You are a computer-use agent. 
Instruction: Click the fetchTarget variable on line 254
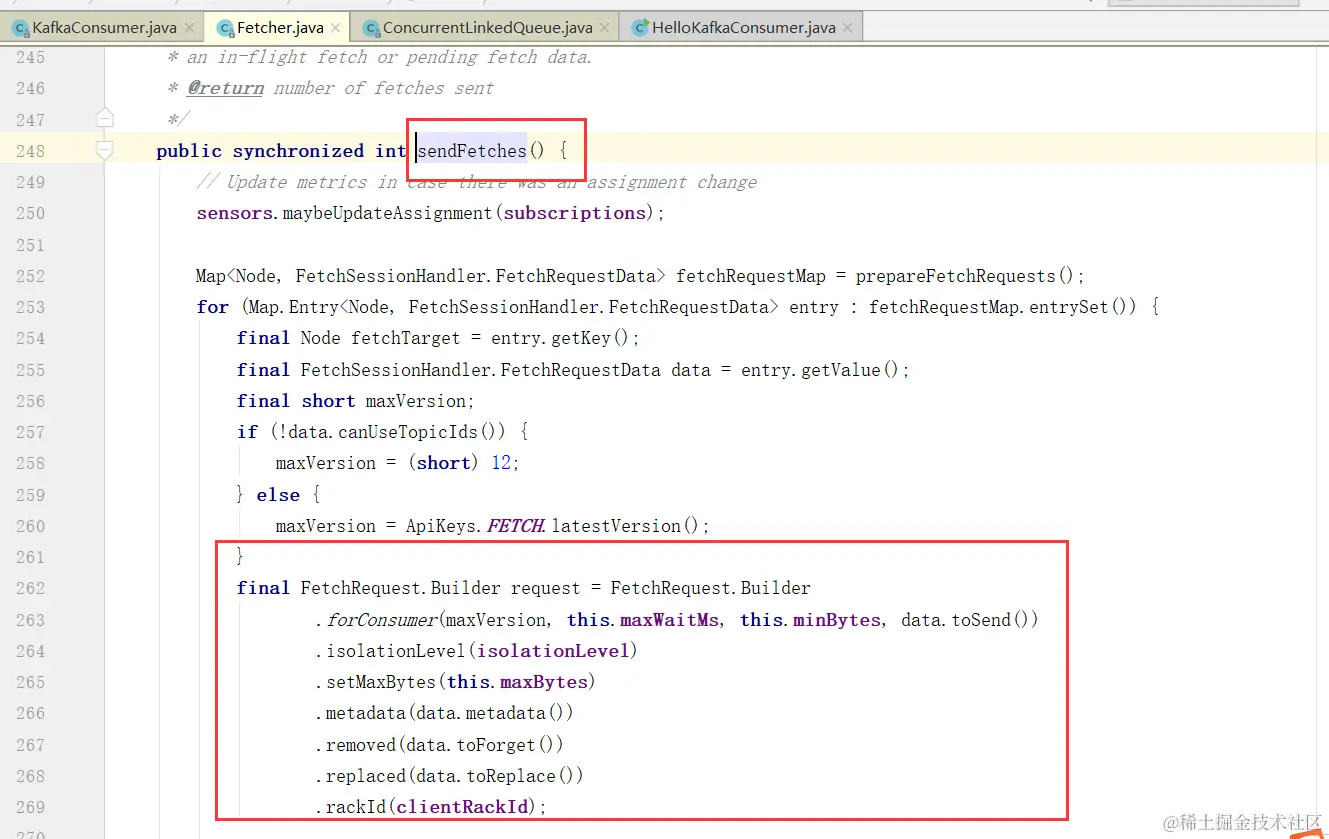(405, 338)
